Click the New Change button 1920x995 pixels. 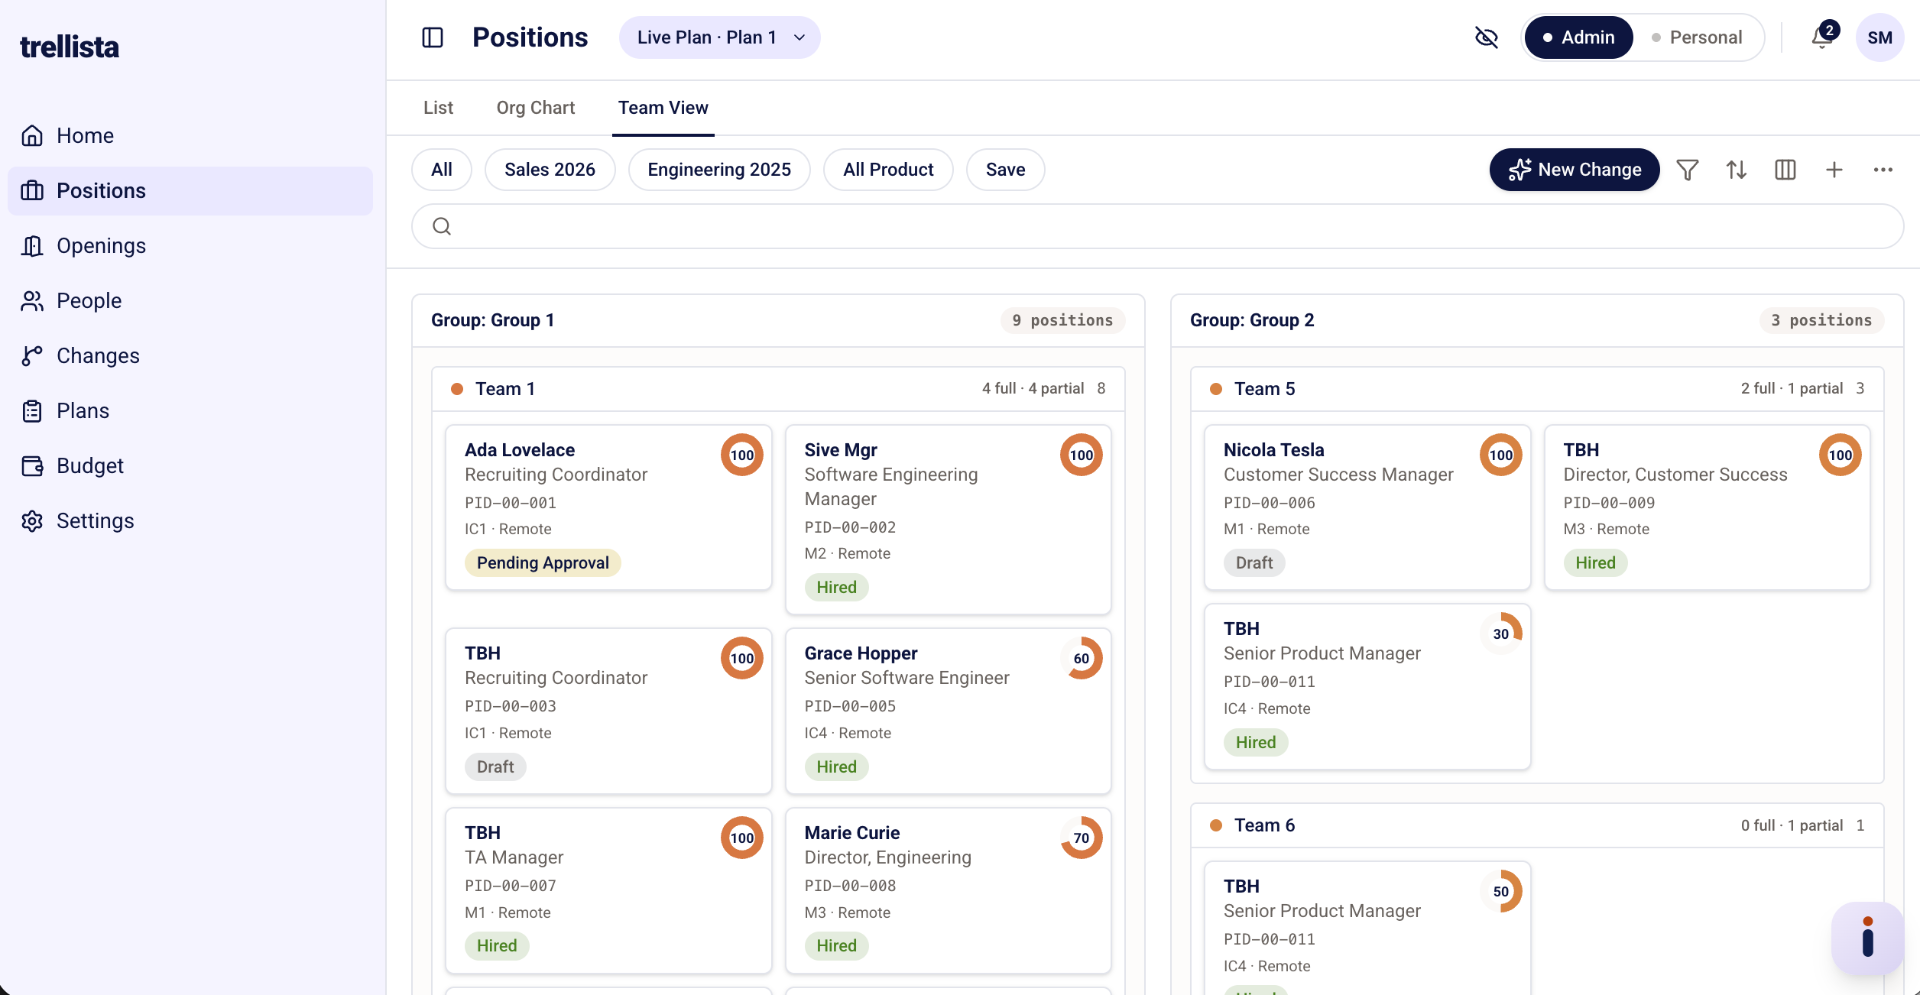click(1574, 170)
